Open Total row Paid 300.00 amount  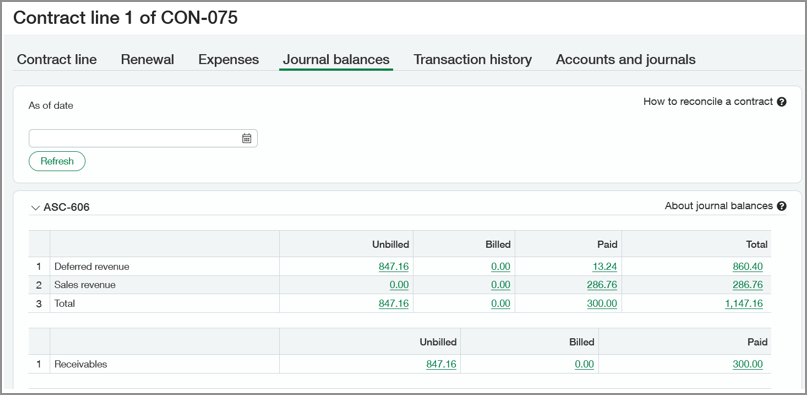click(602, 303)
